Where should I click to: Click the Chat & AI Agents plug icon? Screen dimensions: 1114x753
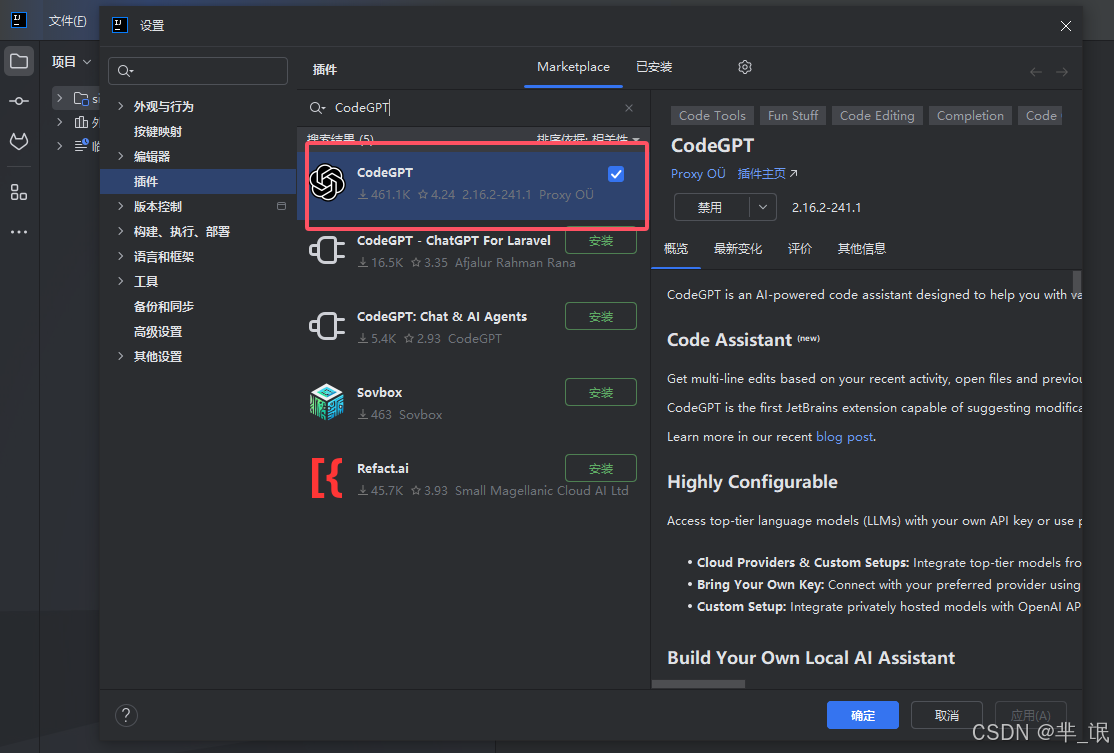click(327, 326)
